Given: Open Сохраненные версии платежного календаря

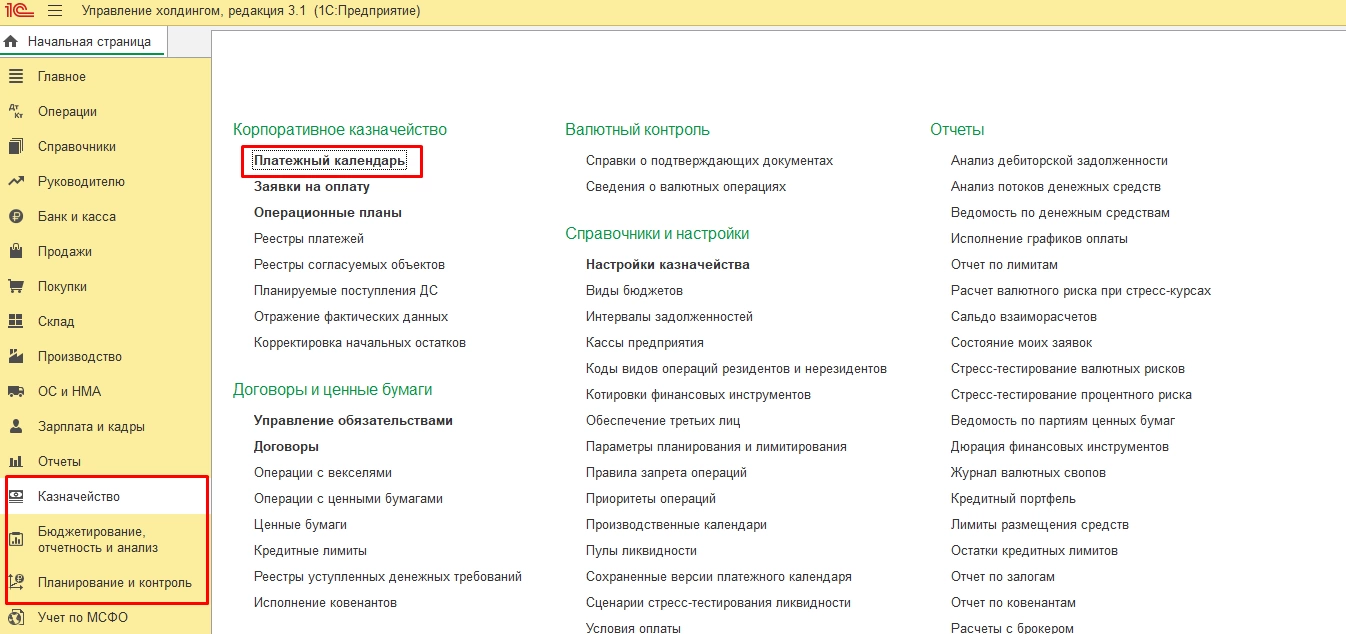Looking at the screenshot, I should click(719, 577).
